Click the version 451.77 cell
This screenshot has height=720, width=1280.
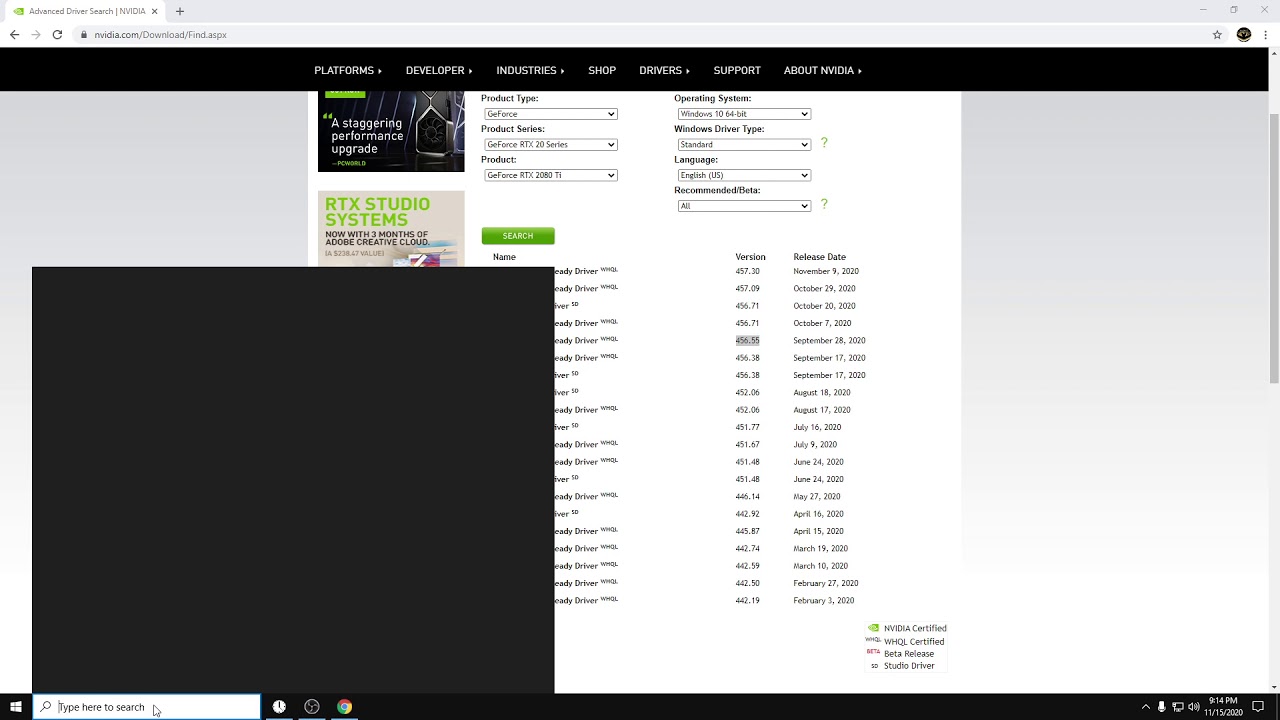[747, 427]
